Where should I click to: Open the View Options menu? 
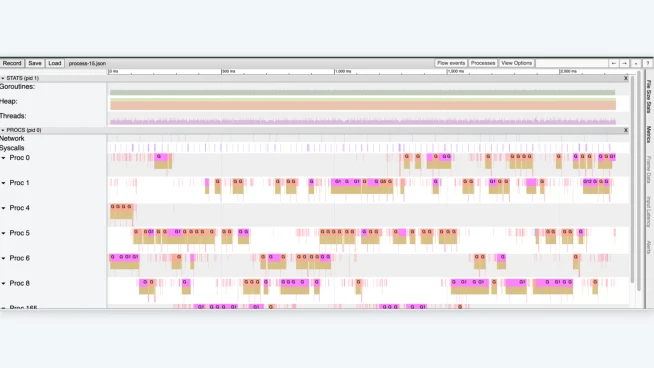point(516,63)
